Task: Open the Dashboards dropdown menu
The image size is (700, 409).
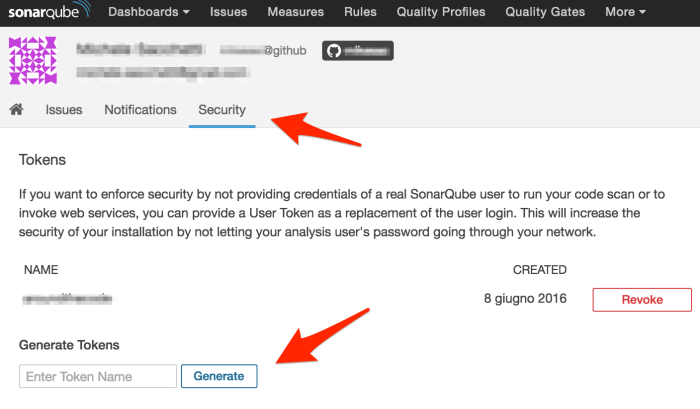Action: coord(149,12)
